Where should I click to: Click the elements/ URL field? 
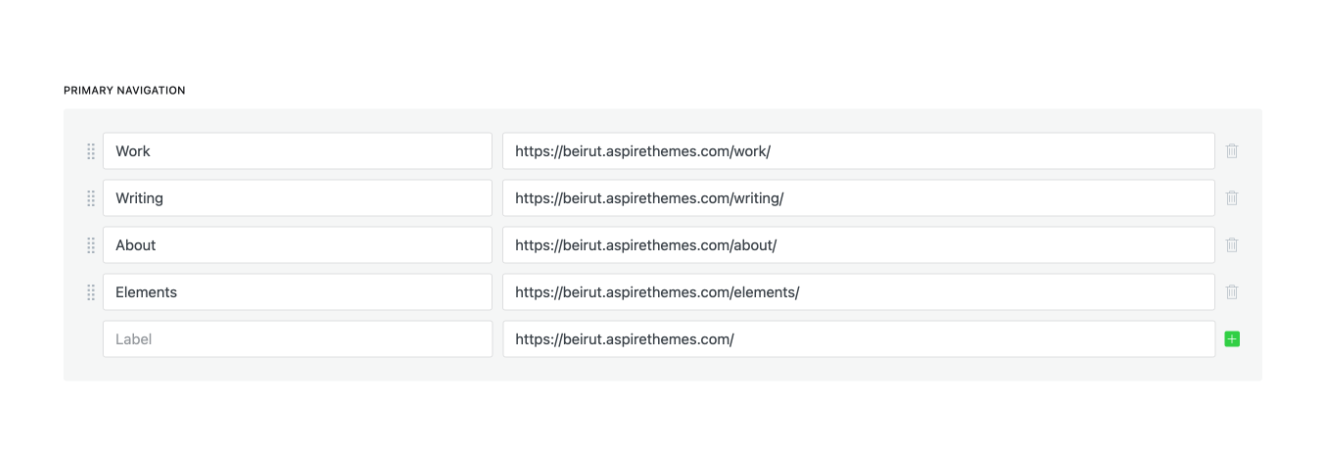click(858, 292)
